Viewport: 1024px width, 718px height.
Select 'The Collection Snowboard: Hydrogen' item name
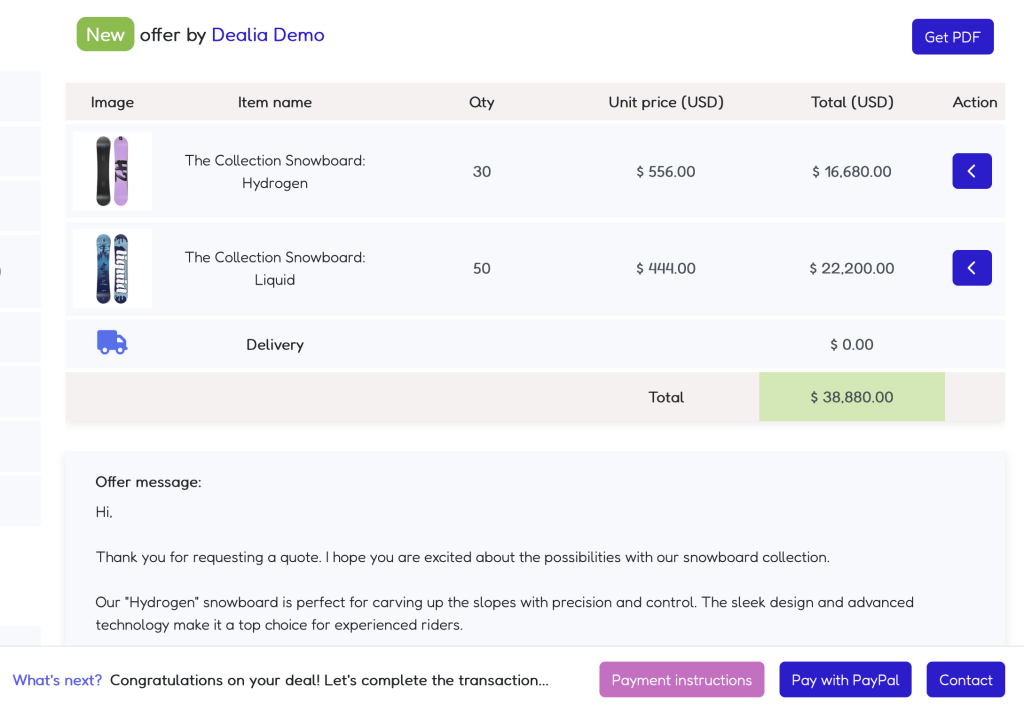(275, 172)
